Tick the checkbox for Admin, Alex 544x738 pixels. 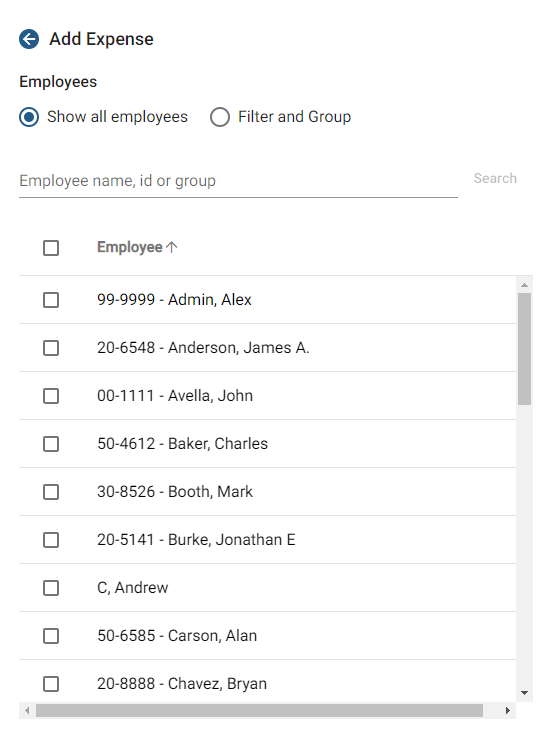coord(51,300)
